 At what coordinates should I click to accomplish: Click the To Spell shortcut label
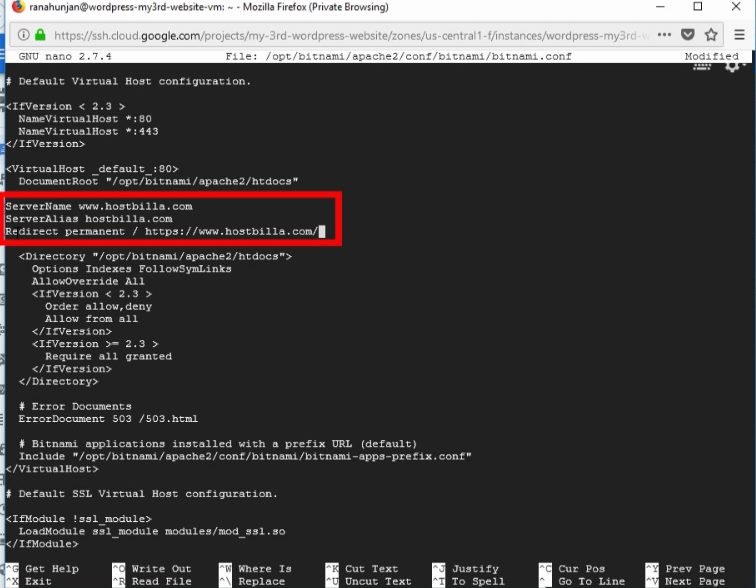pos(478,581)
